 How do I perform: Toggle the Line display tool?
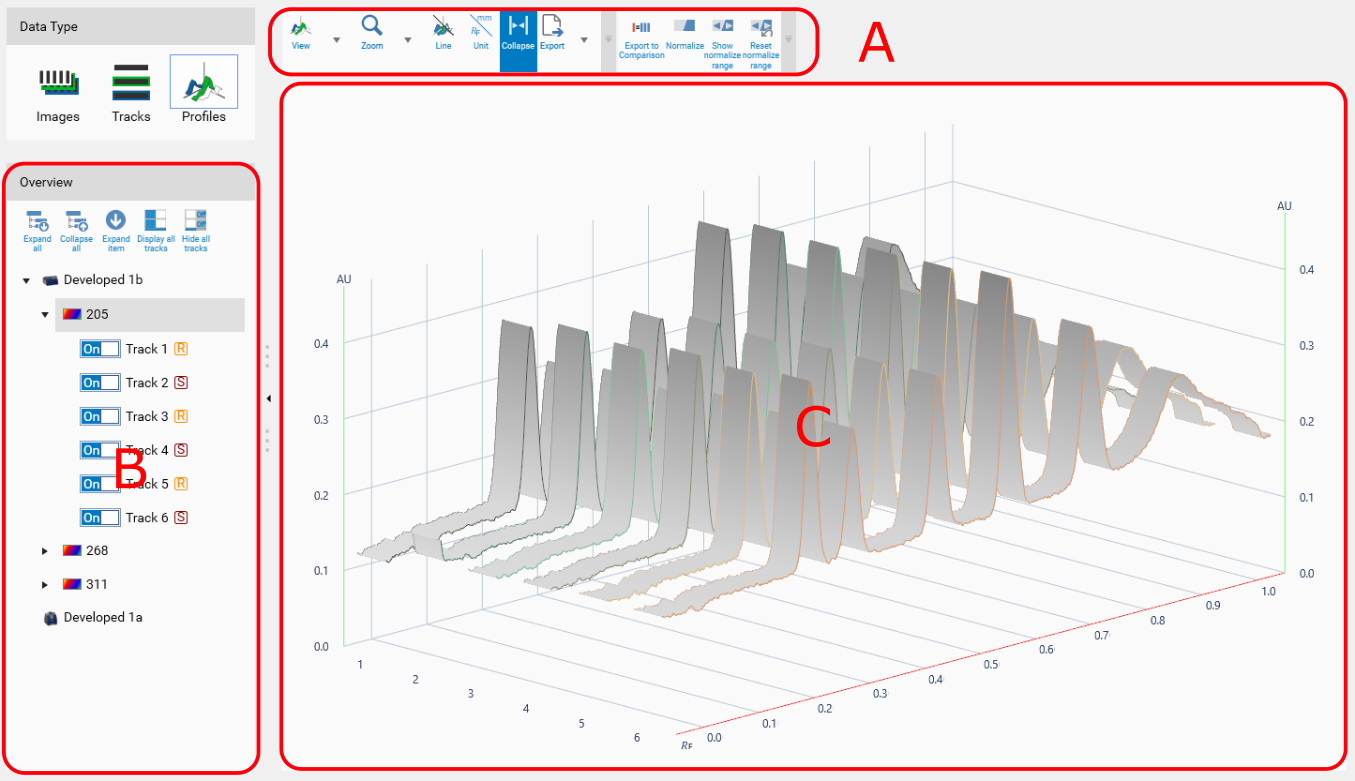[443, 31]
